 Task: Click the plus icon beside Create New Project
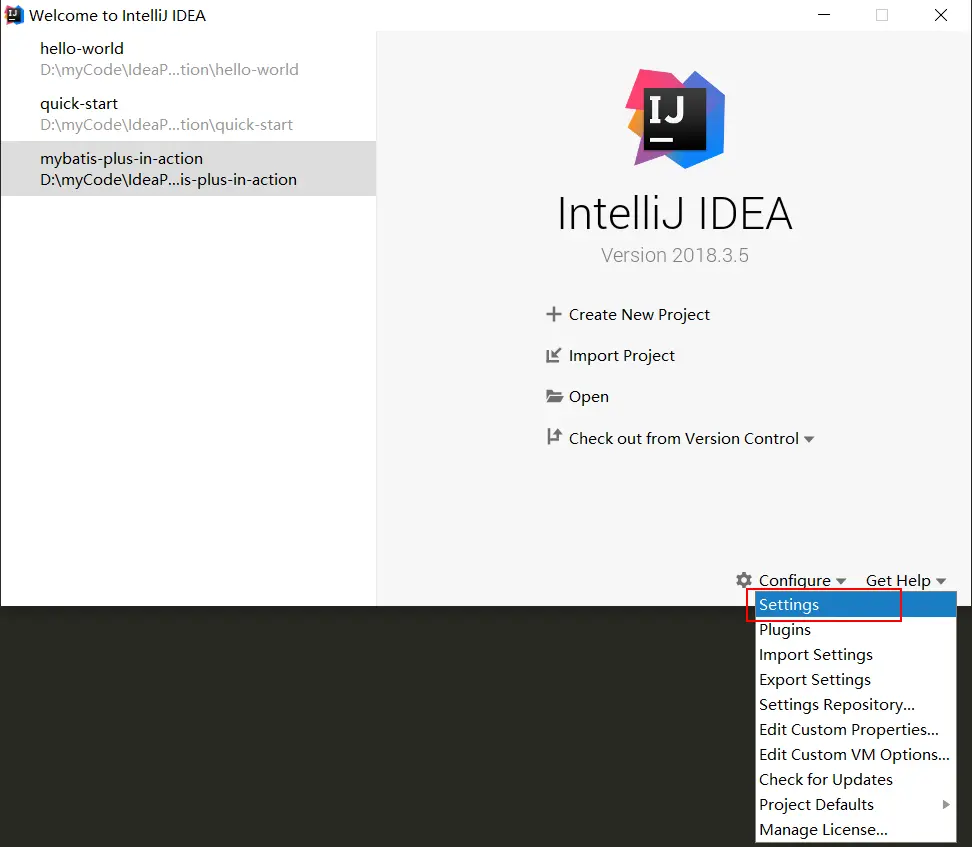553,314
